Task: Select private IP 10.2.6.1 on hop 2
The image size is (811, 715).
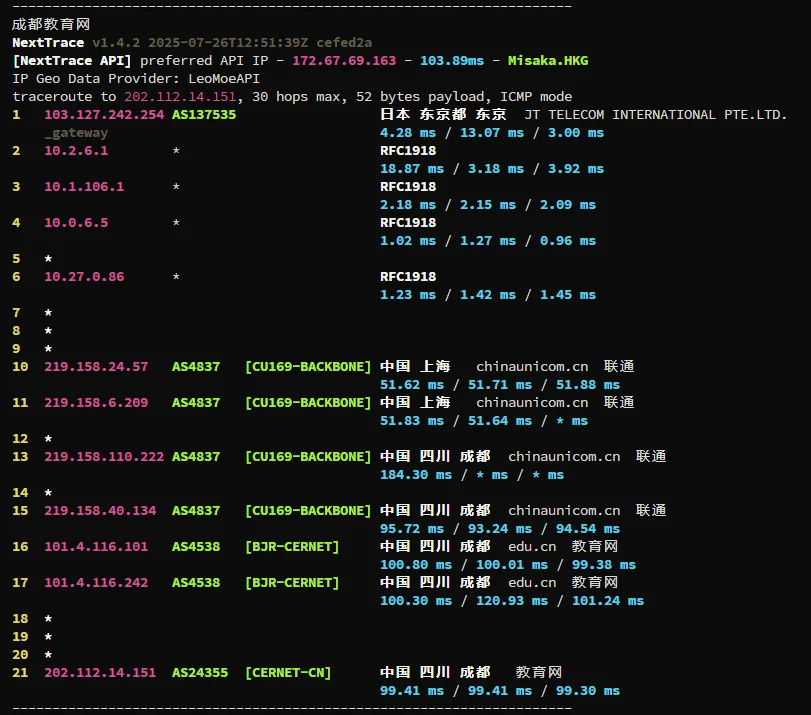Action: point(76,150)
